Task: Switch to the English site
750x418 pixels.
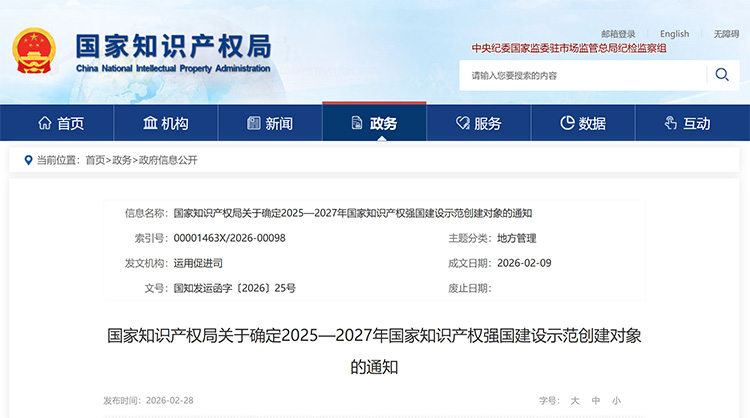Action: pyautogui.click(x=674, y=34)
